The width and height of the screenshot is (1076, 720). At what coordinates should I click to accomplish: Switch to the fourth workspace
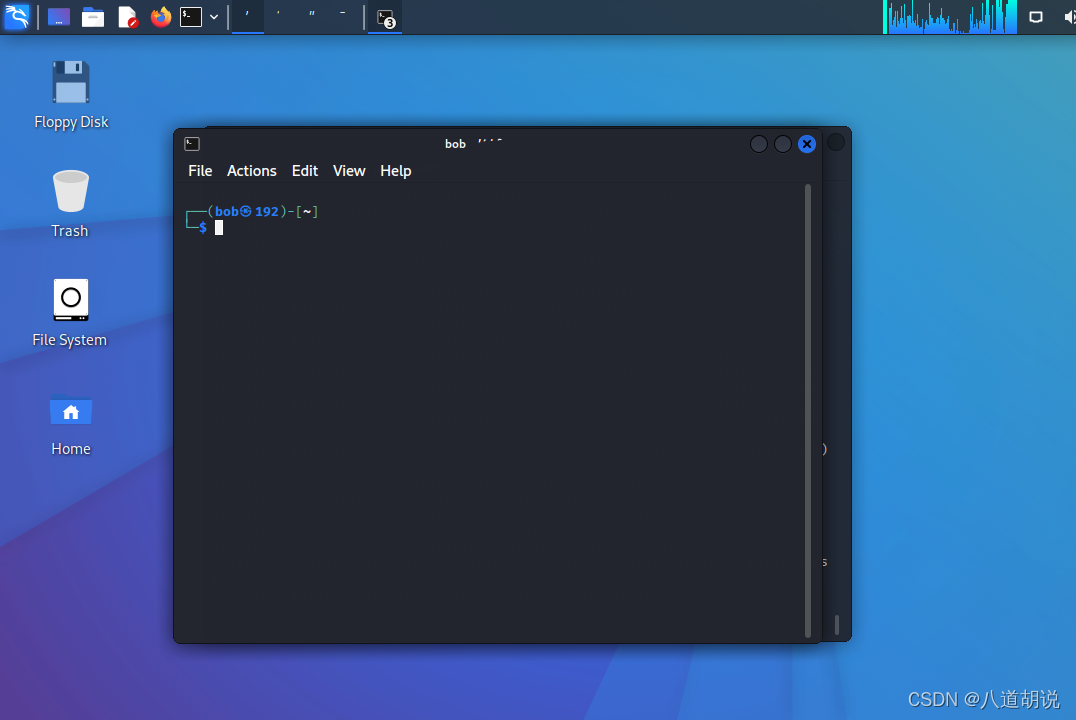(x=342, y=16)
